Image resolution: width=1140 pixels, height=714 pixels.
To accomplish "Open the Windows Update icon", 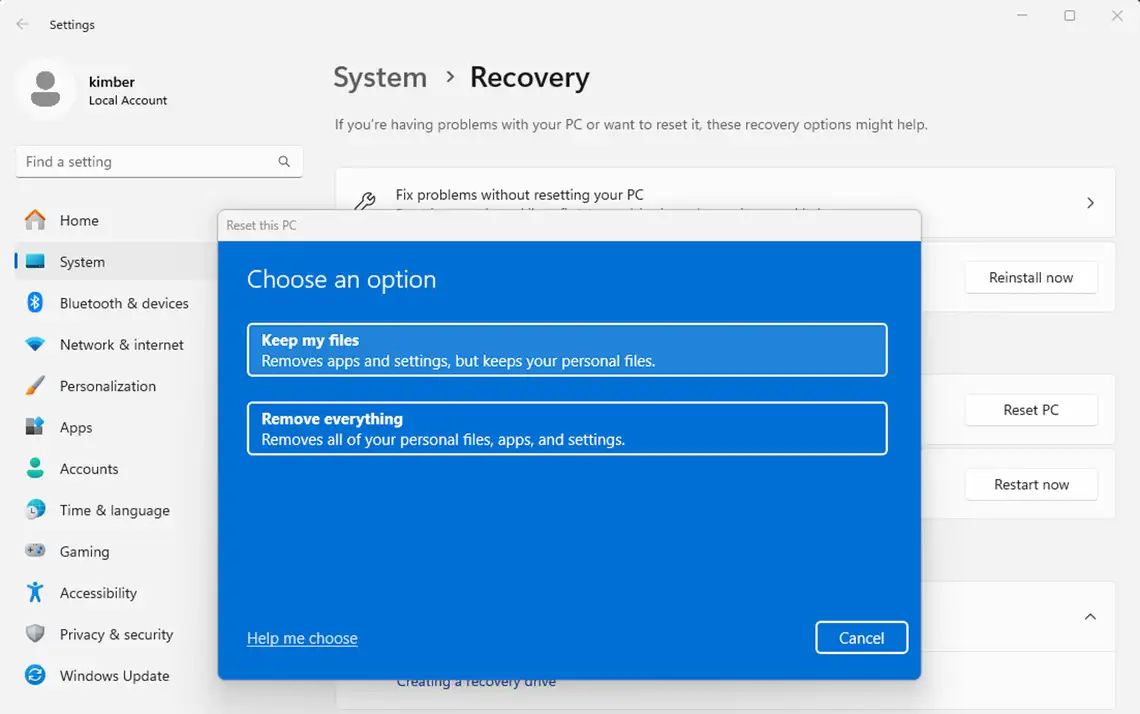I will point(35,676).
